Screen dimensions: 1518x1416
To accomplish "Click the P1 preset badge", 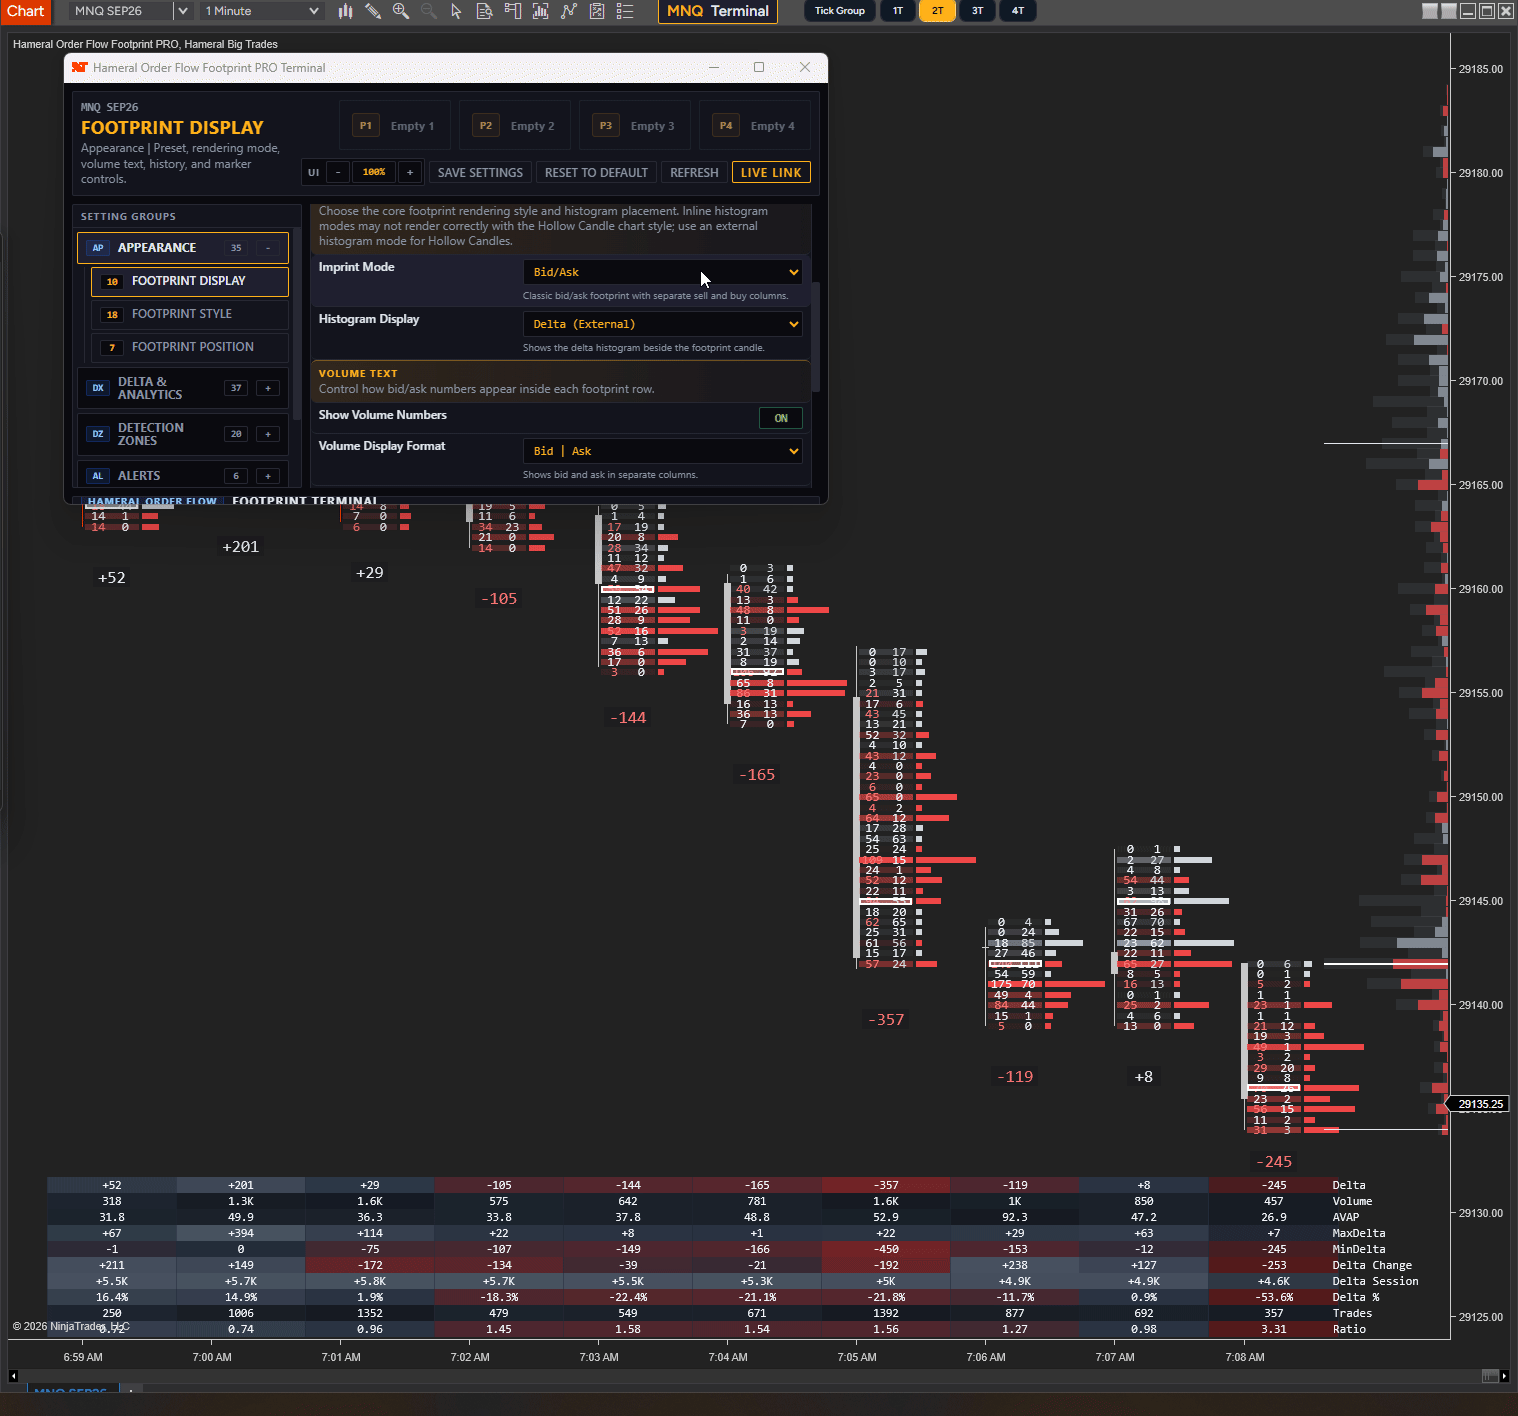I will pos(366,126).
